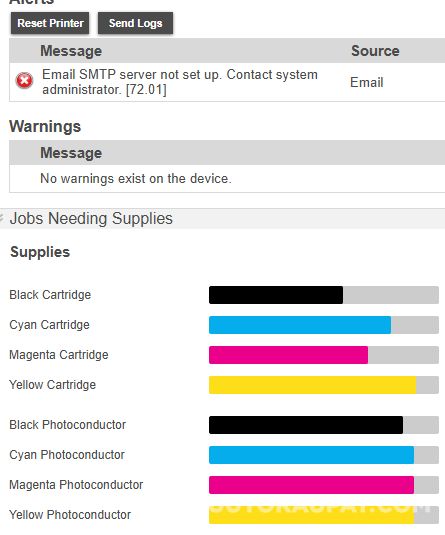
Task: Click the Black Cartridge label
Action: [50, 295]
